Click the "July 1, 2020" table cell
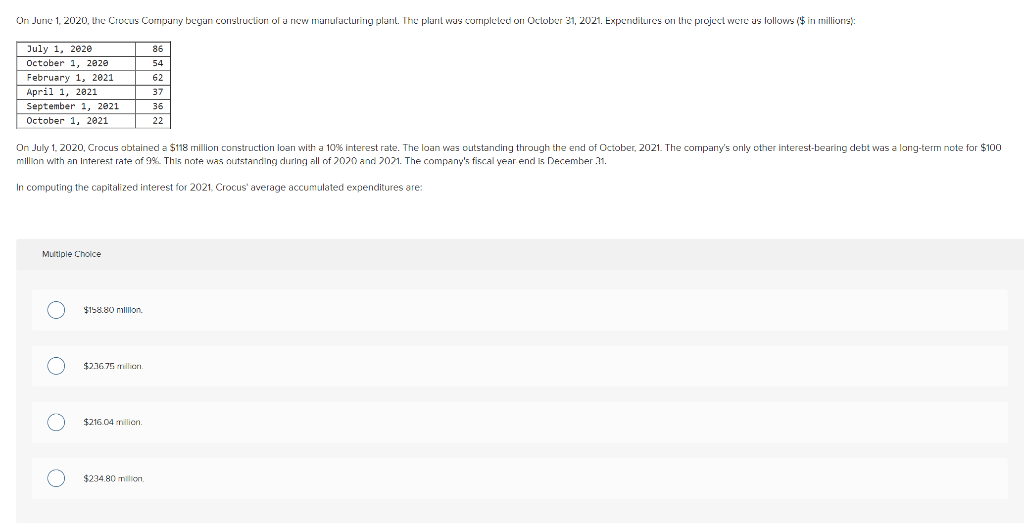The image size is (1024, 523). [x=76, y=49]
